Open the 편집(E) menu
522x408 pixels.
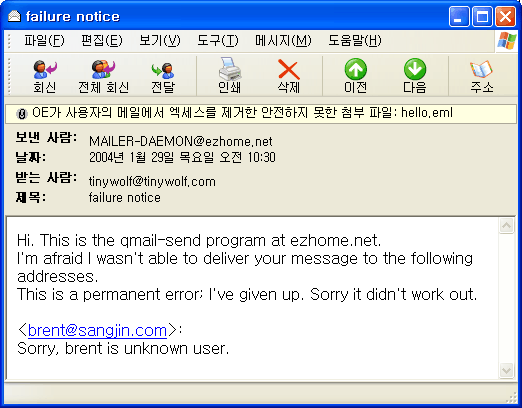tap(102, 41)
